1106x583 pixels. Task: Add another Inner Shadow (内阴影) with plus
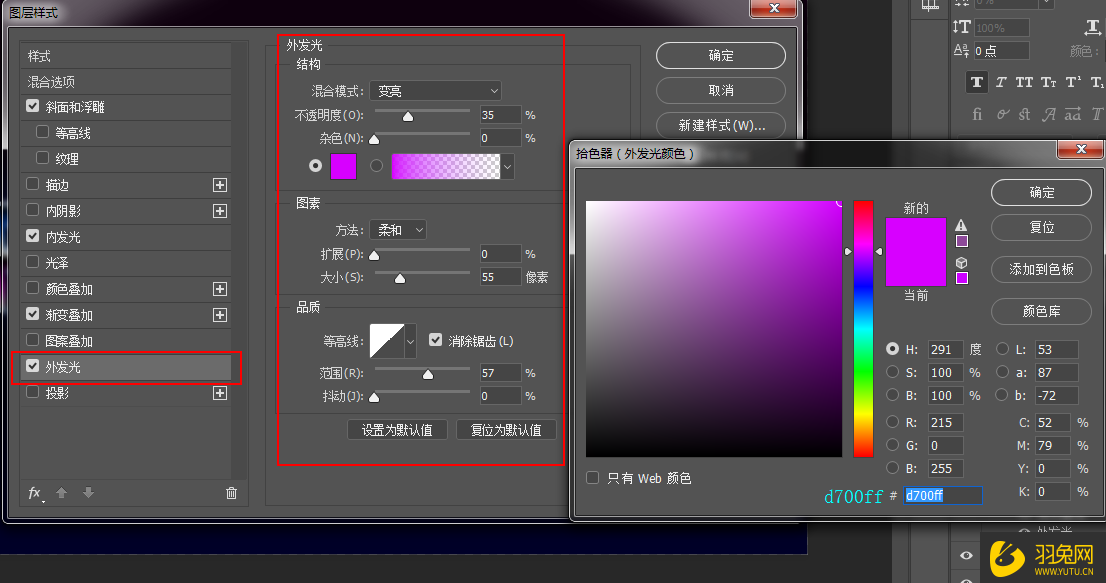pos(220,211)
